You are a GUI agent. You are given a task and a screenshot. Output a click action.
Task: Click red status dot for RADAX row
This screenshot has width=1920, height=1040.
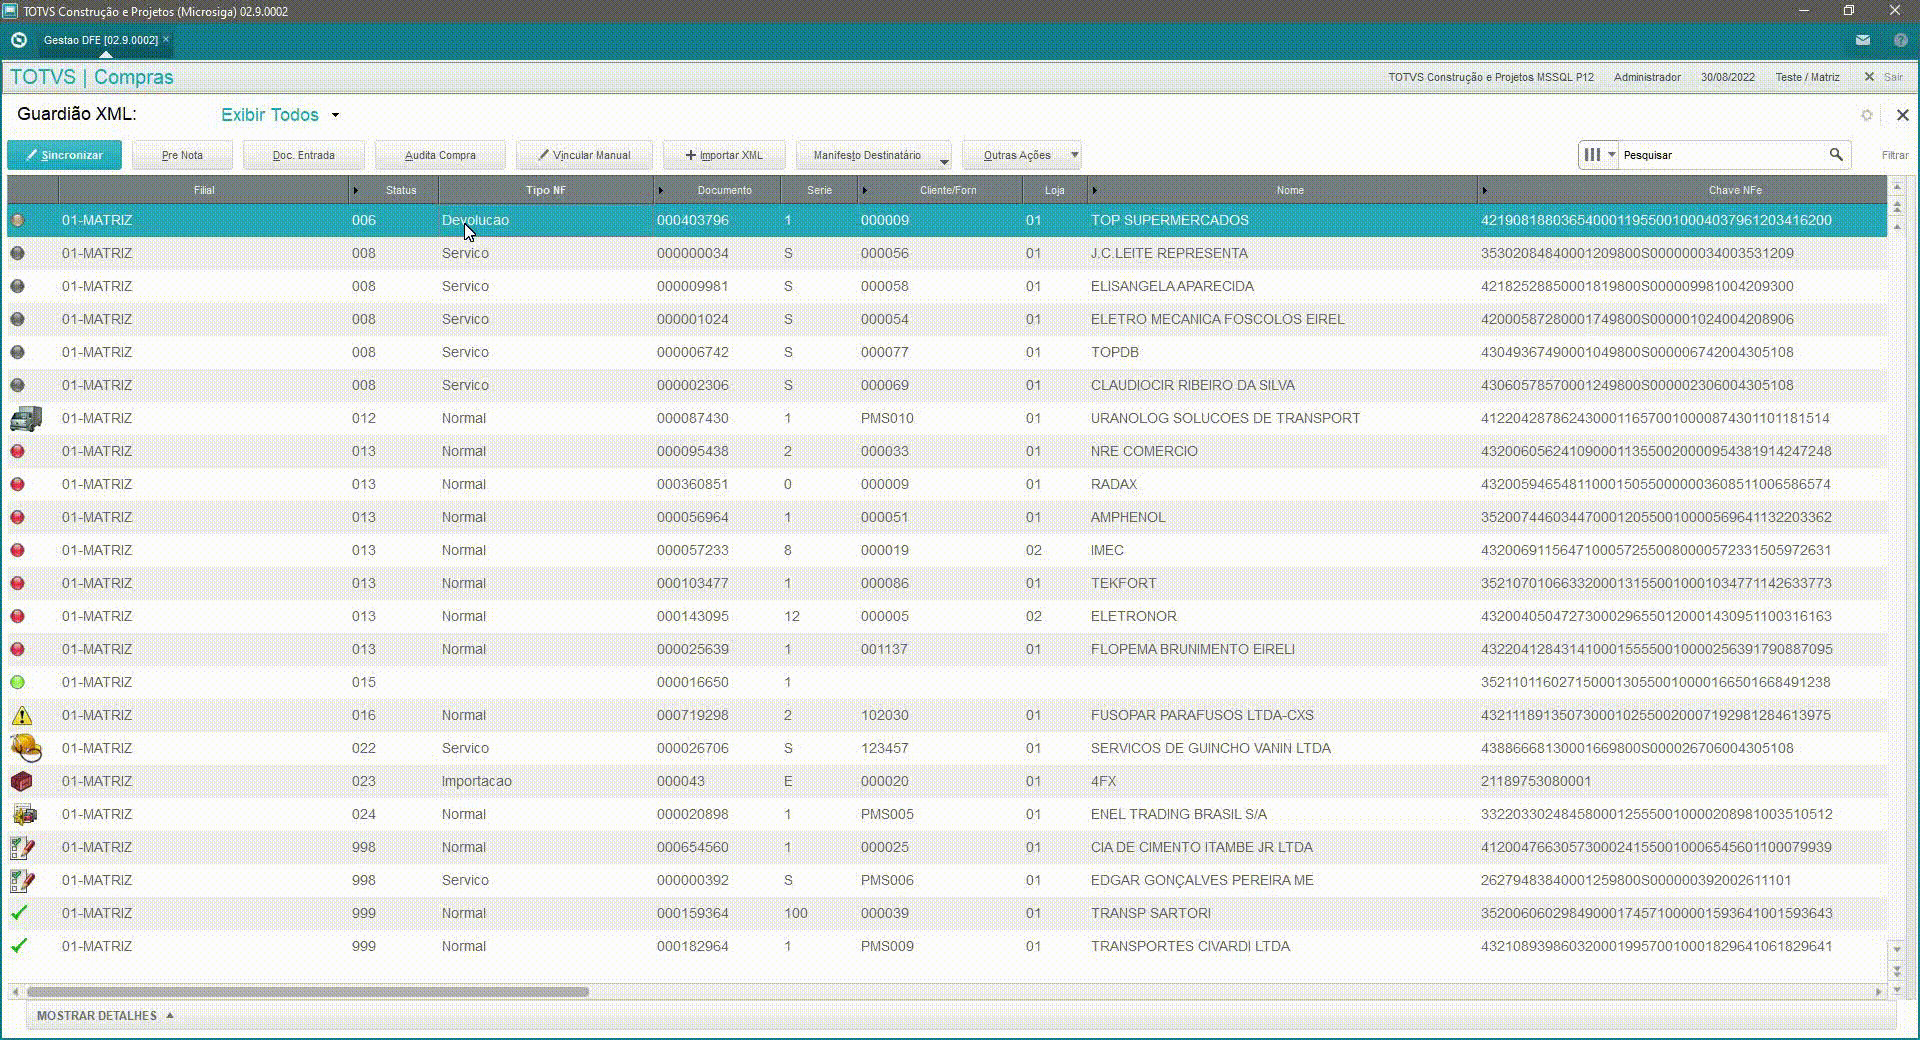(17, 484)
